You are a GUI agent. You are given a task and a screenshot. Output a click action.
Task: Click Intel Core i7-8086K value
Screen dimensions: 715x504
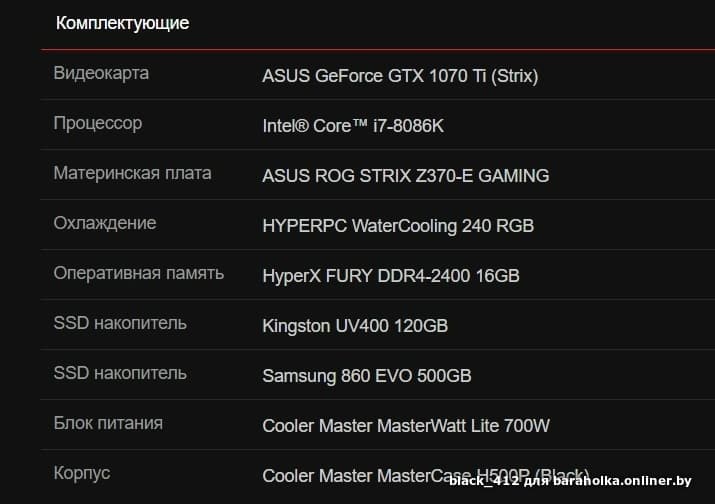[x=353, y=126]
